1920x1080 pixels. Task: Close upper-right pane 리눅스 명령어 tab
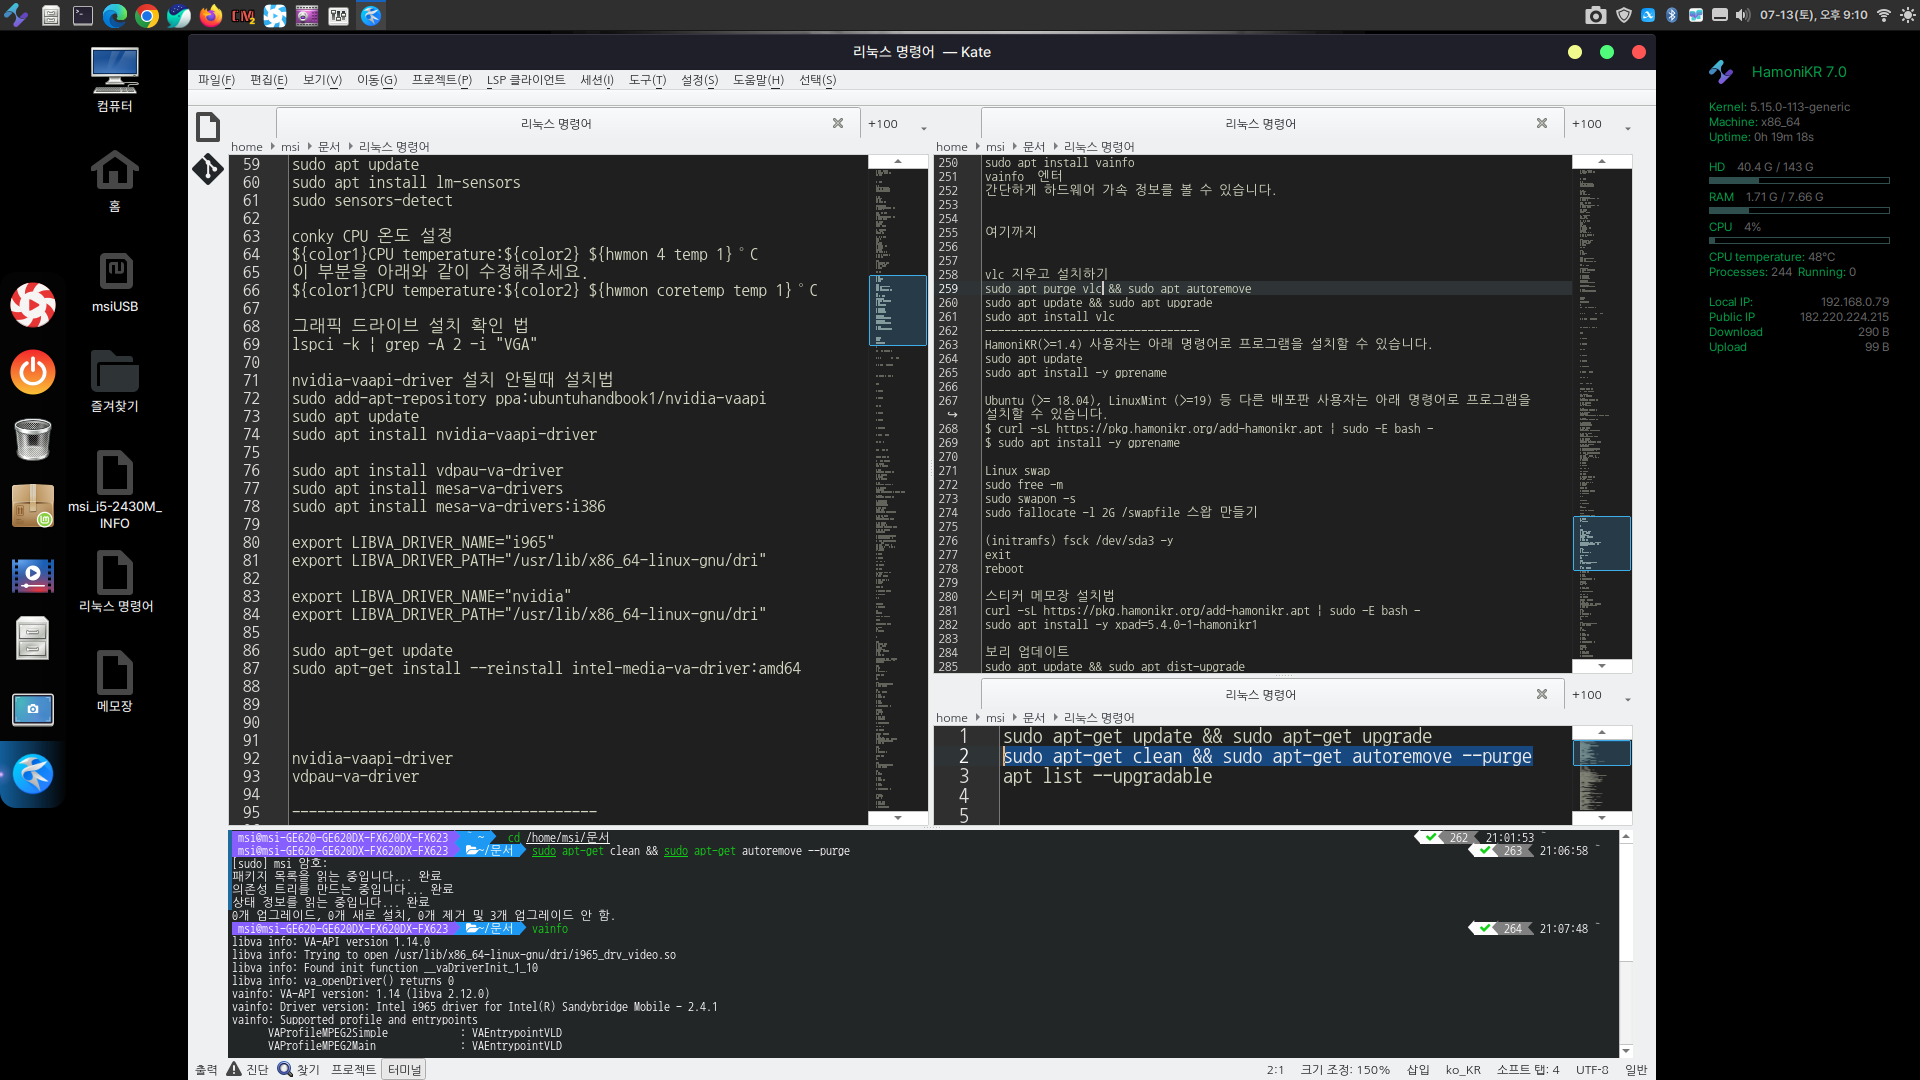click(1542, 123)
